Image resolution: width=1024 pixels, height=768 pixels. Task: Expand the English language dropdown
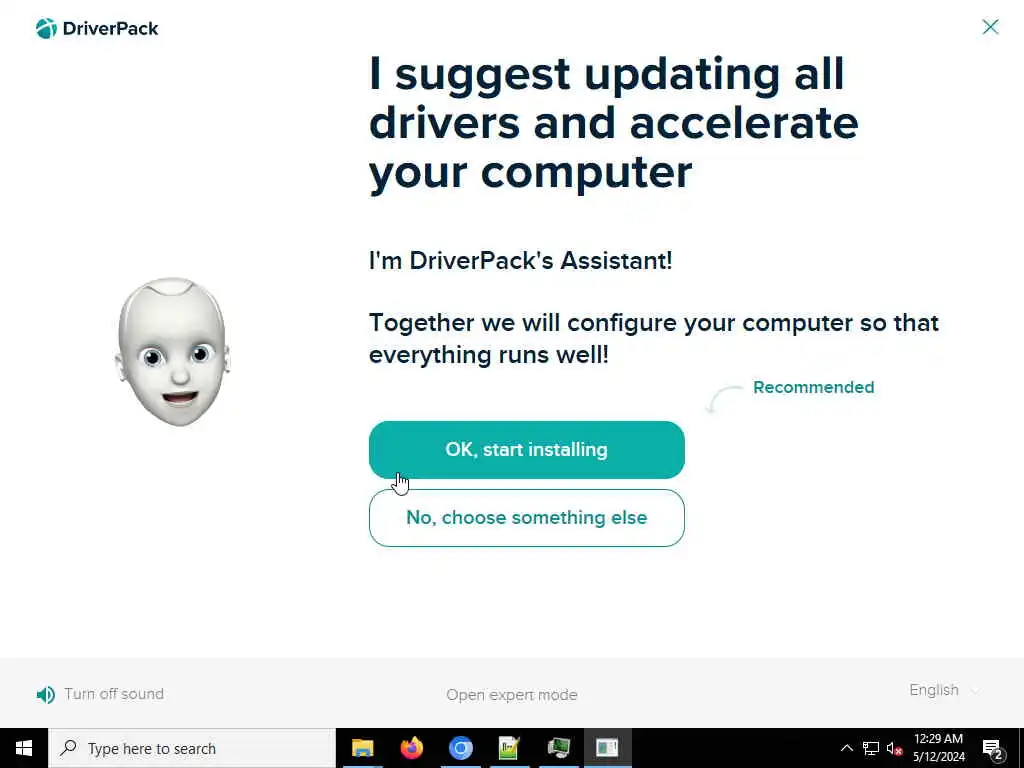tap(944, 690)
